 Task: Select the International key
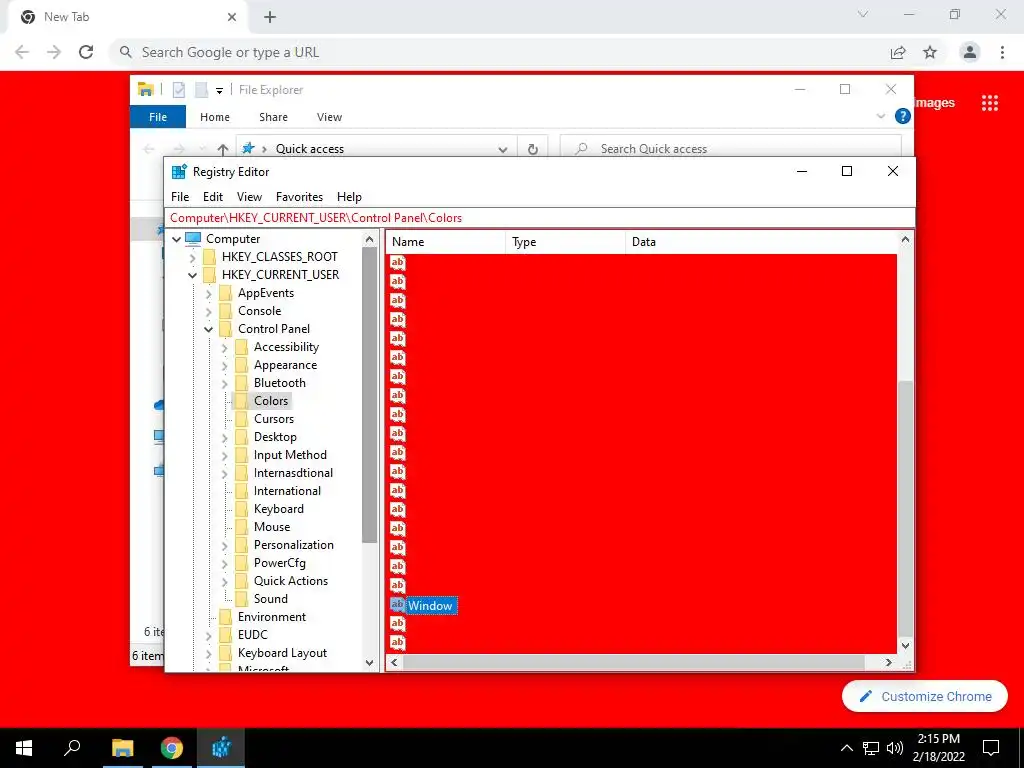pos(287,490)
